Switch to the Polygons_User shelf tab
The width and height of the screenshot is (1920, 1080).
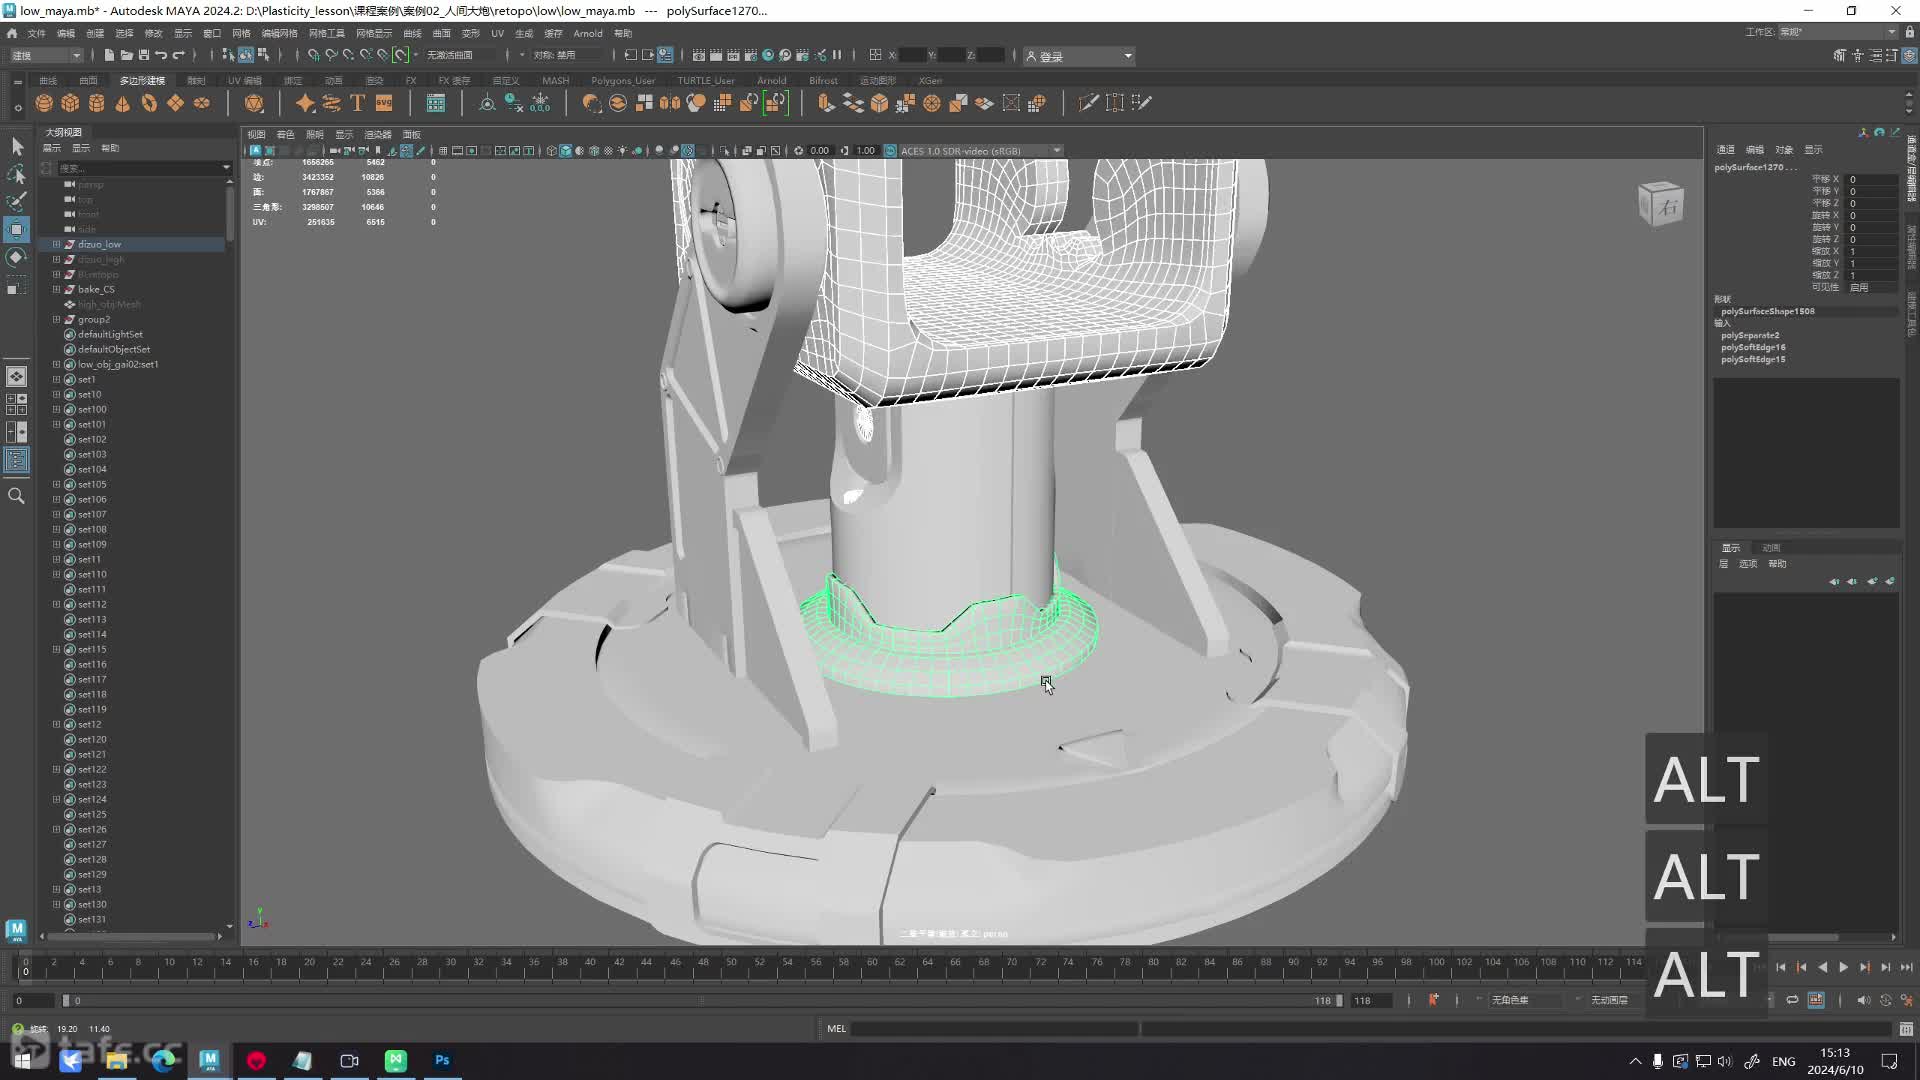click(623, 81)
